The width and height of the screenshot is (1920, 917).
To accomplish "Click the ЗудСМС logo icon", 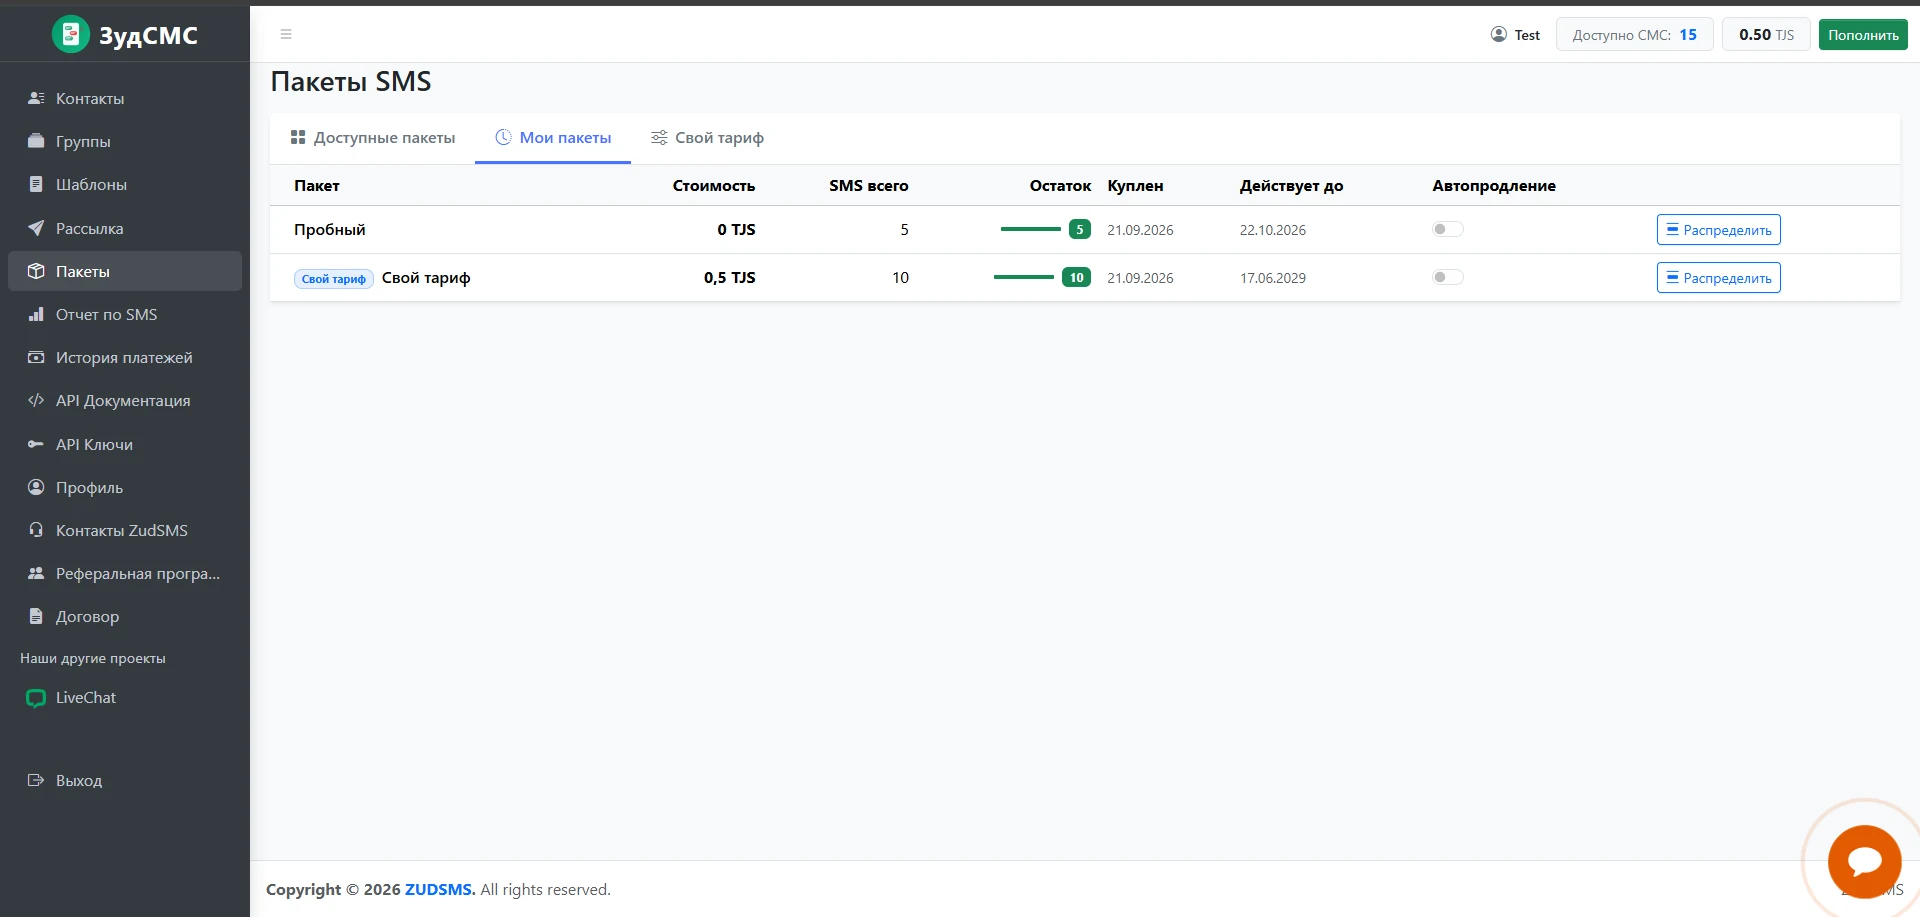I will point(71,34).
